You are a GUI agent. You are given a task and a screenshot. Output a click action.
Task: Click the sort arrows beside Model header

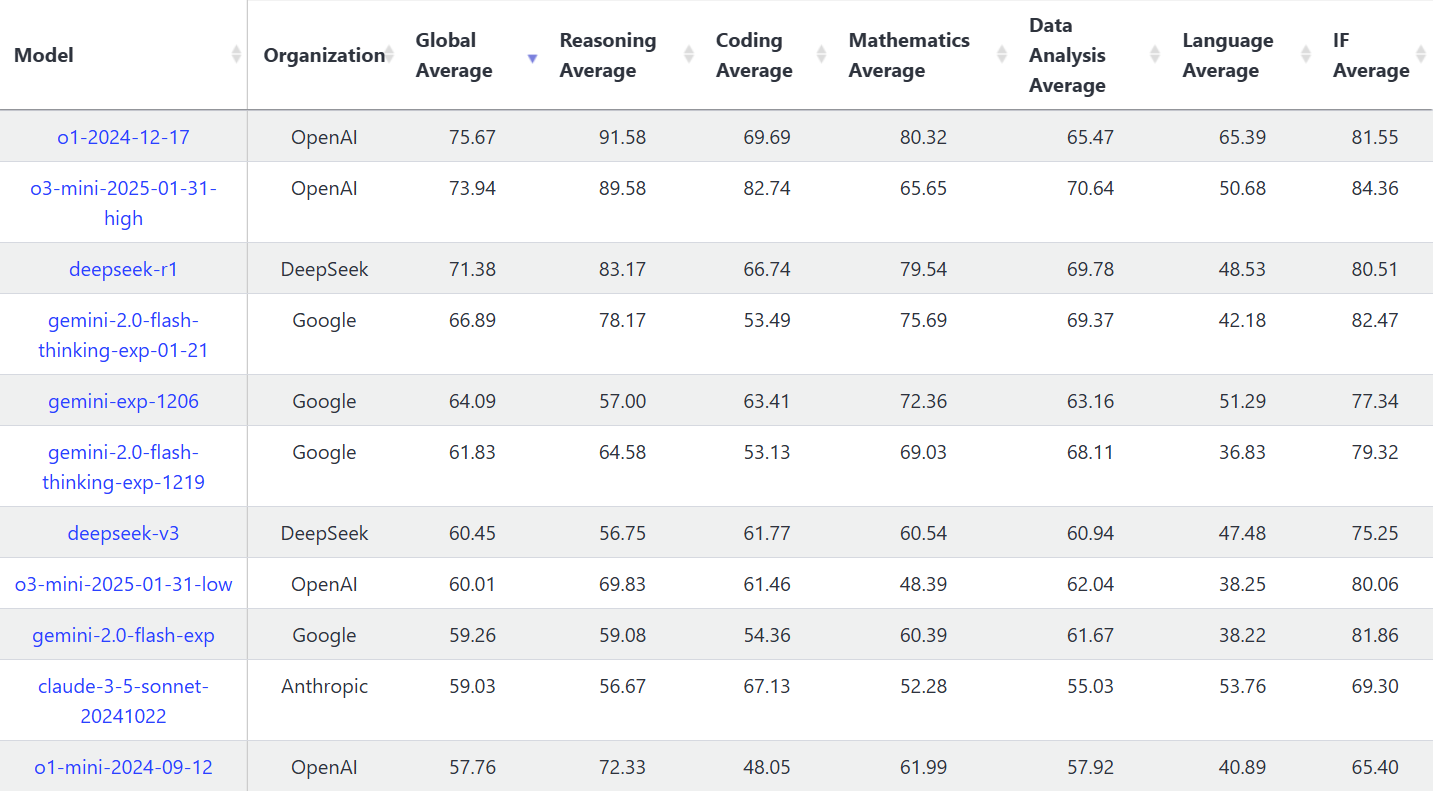[236, 55]
